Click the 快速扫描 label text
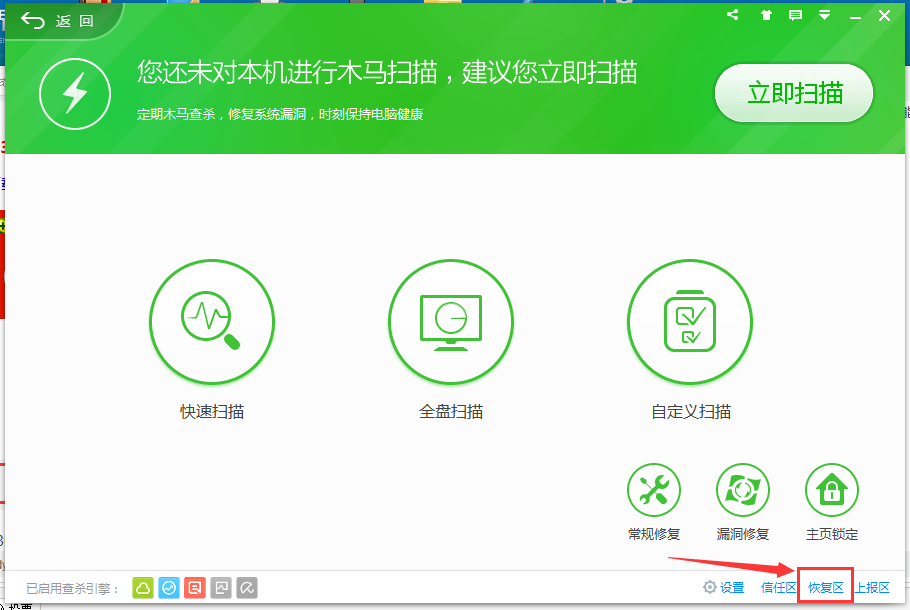Image resolution: width=910 pixels, height=610 pixels. [212, 412]
